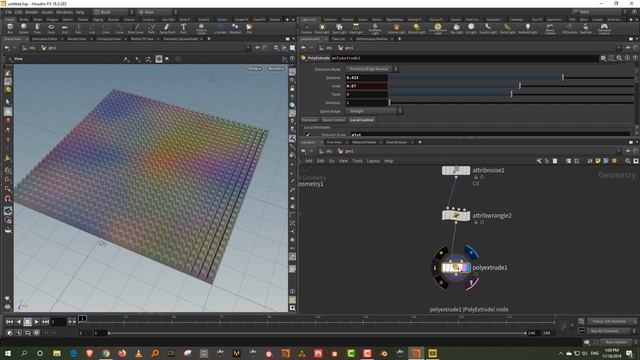
Task: Play the timeline forward
Action: 36,322
